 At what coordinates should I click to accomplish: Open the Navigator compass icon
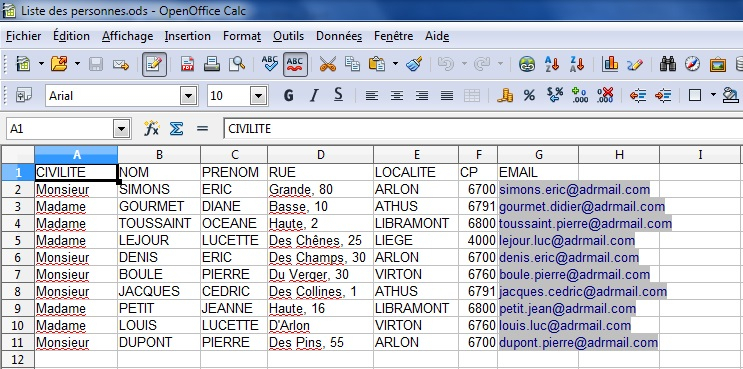692,64
